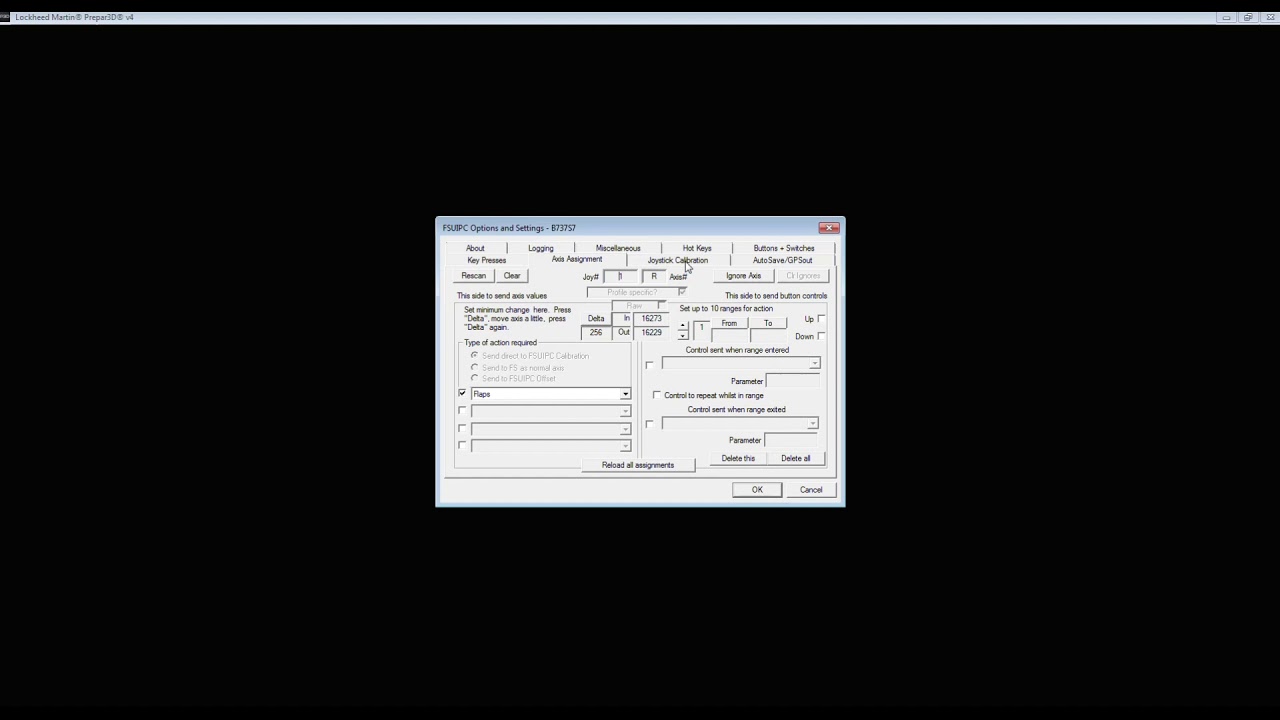This screenshot has width=1280, height=720.
Task: Confirm with the OK button
Action: (757, 490)
